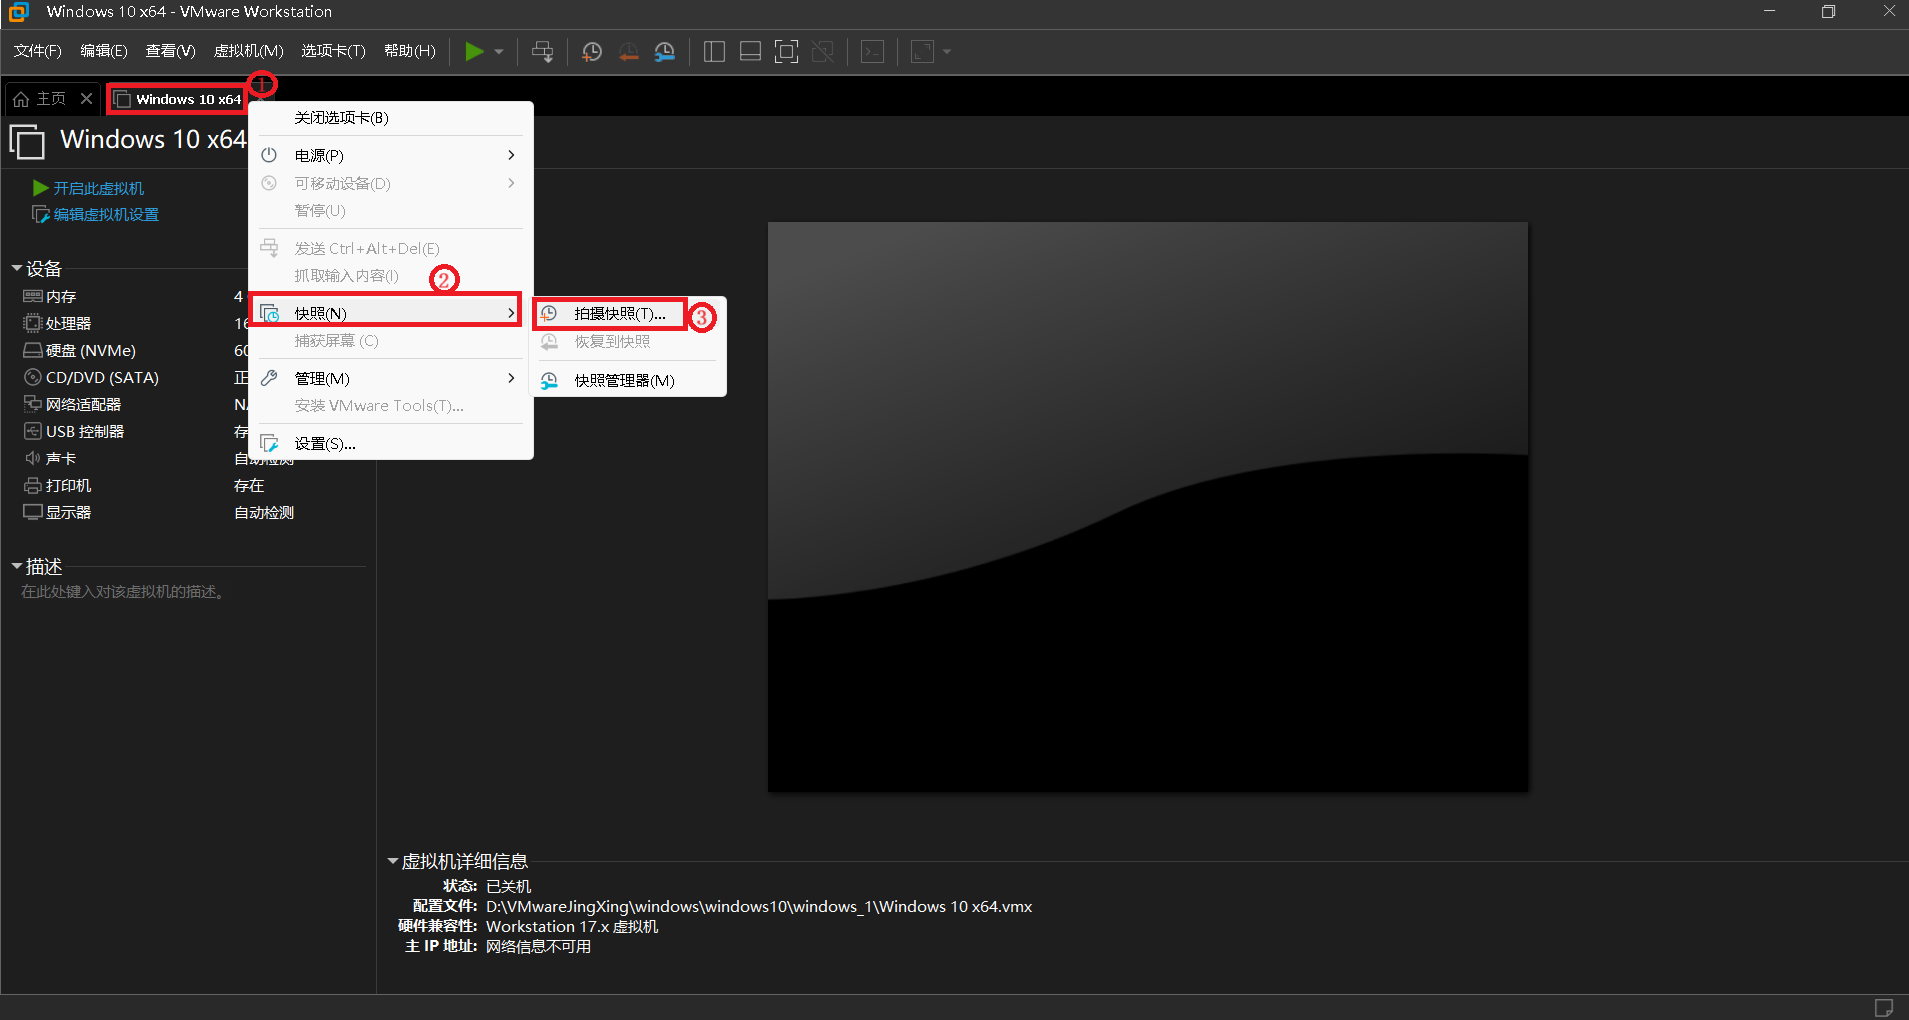Screen dimensions: 1909x1020
Task: Click the 网络信息不可用 IP address text
Action: click(x=538, y=947)
